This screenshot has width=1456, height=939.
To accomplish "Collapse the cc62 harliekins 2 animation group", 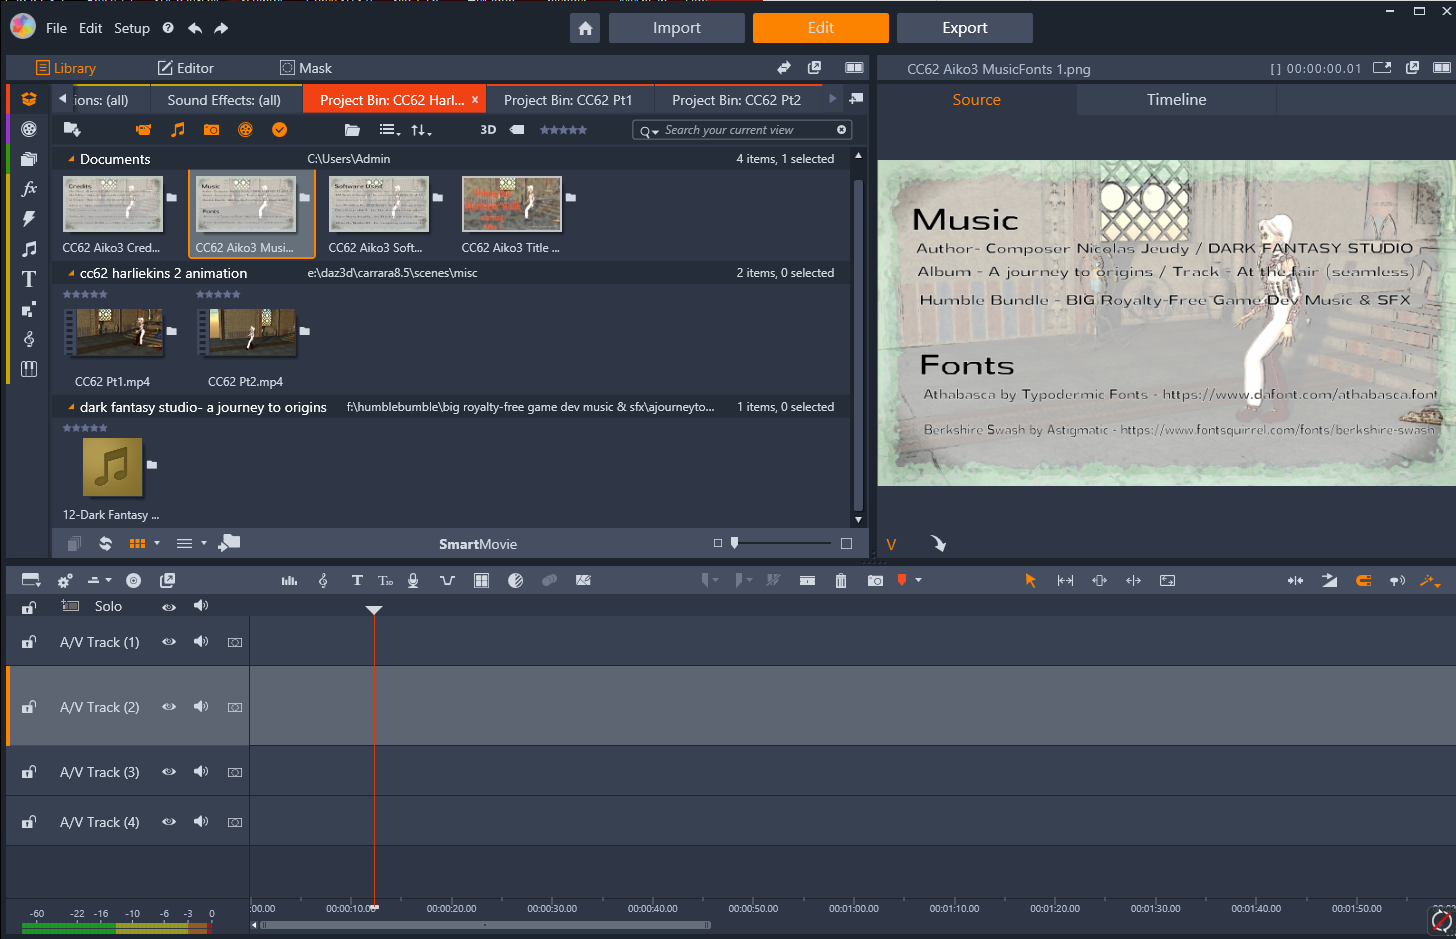I will coord(71,273).
